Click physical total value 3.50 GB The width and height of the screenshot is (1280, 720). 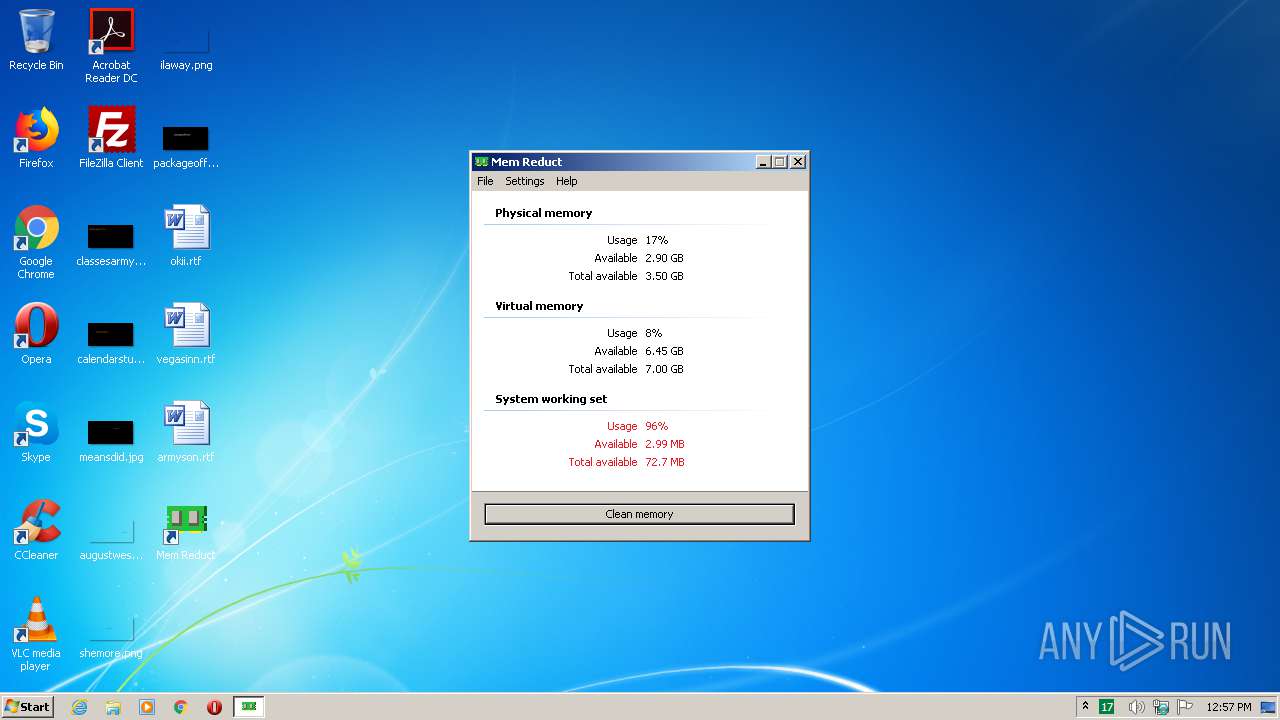click(x=664, y=276)
